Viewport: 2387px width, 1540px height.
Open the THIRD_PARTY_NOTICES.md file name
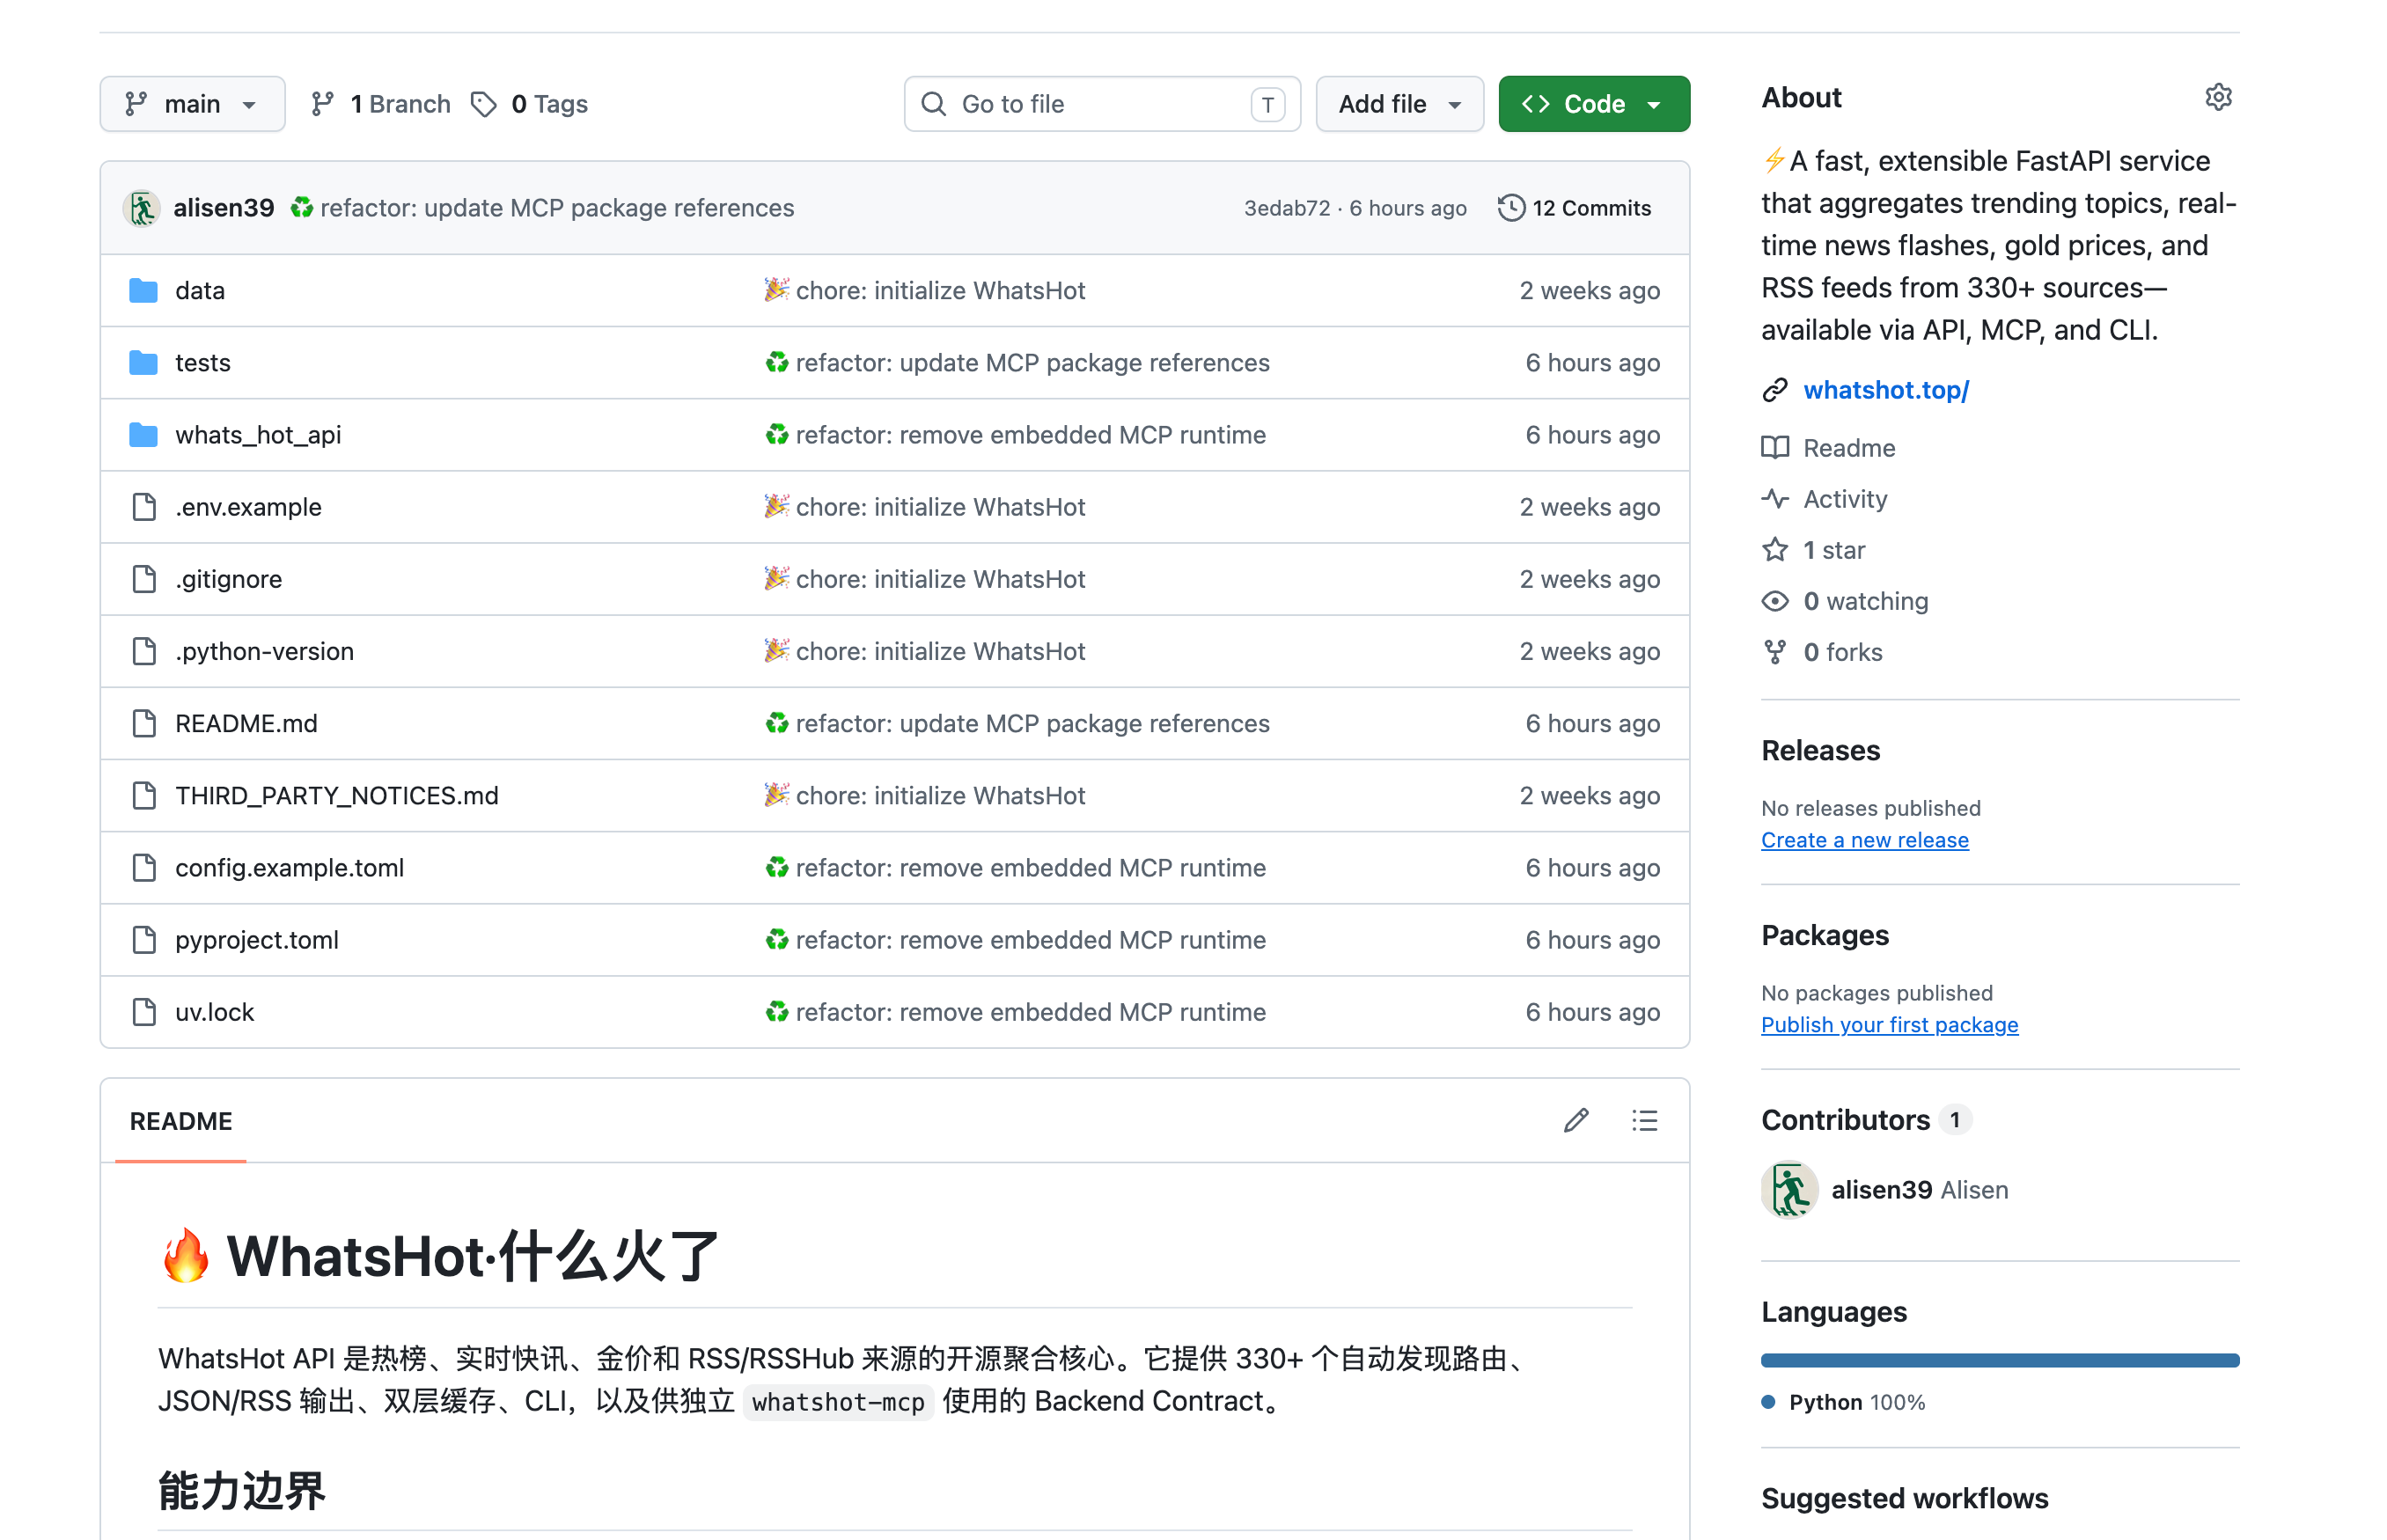[x=337, y=795]
